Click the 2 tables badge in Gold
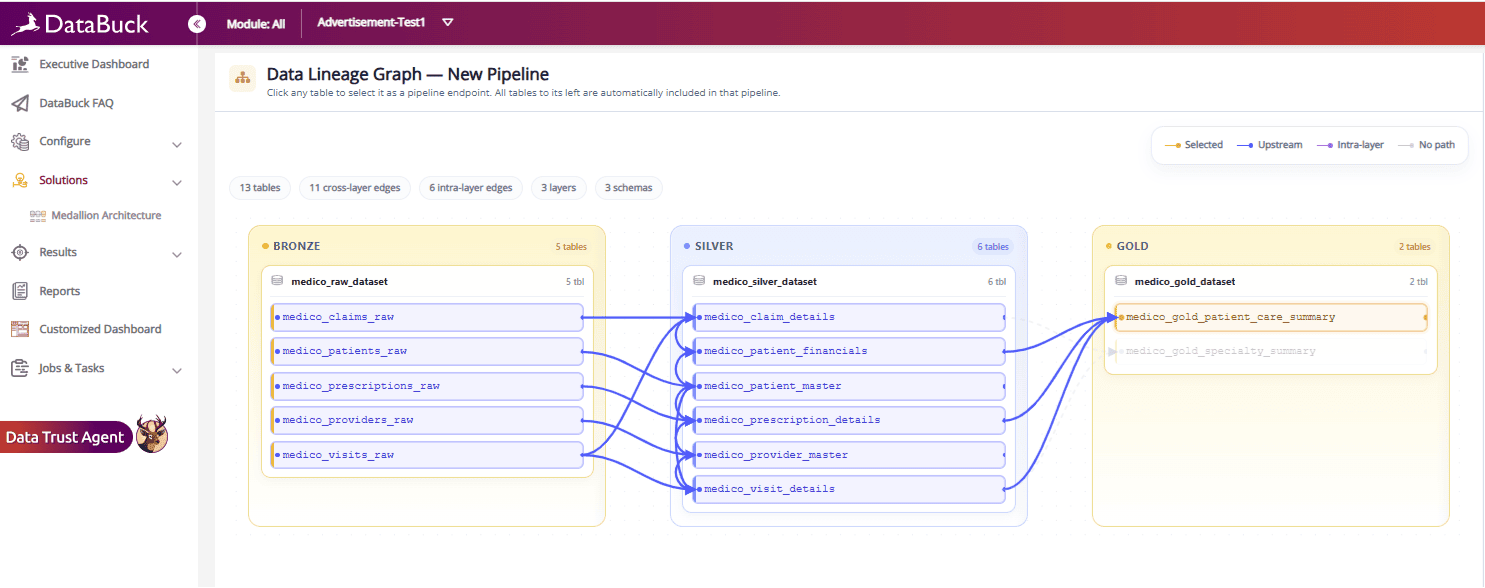This screenshot has height=588, width=1485. pos(1415,247)
